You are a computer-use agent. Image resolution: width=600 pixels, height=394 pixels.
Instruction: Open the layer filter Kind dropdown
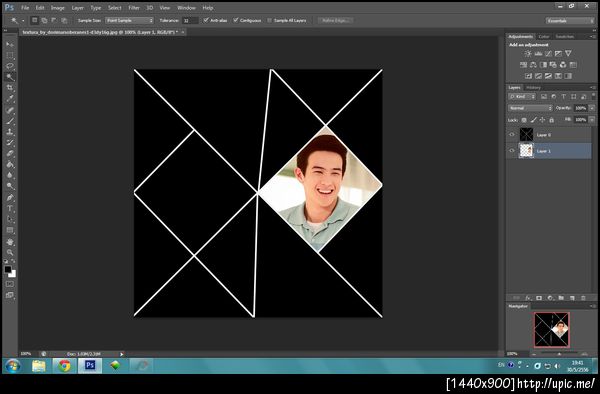coord(522,97)
